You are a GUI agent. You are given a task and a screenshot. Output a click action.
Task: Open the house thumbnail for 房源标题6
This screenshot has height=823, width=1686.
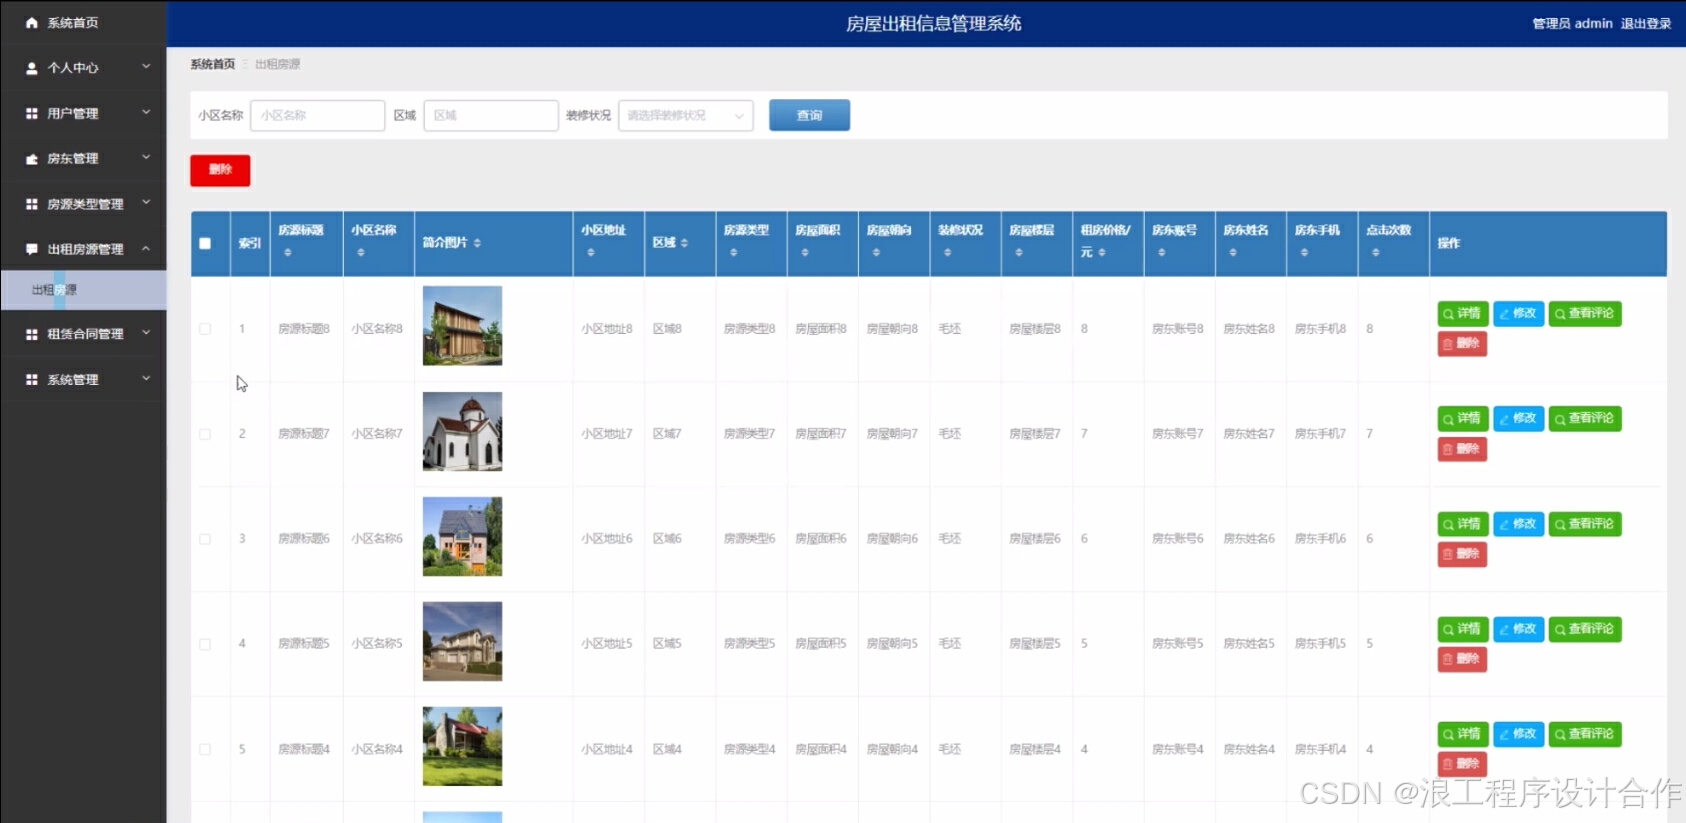(462, 536)
